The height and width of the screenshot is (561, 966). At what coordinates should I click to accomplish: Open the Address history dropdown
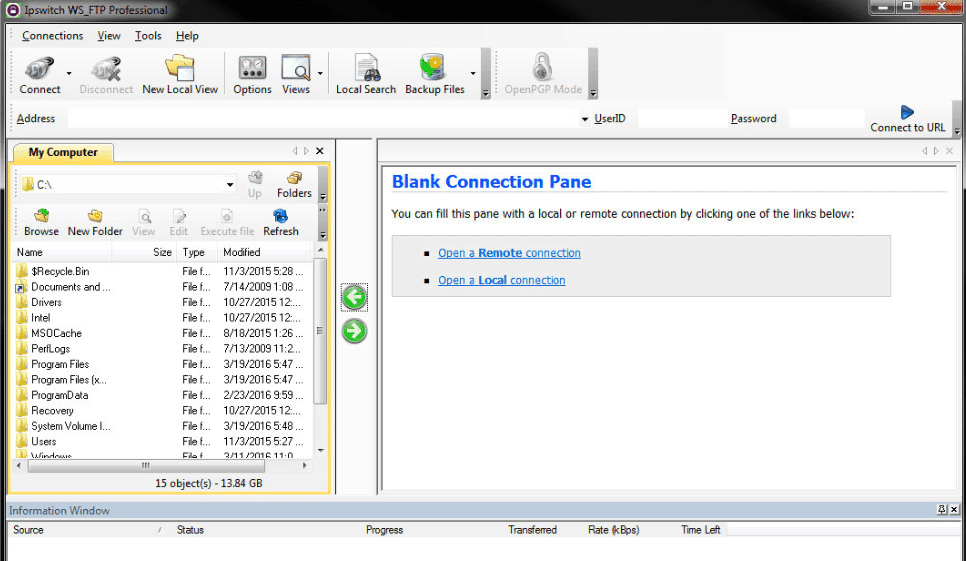pyautogui.click(x=584, y=119)
